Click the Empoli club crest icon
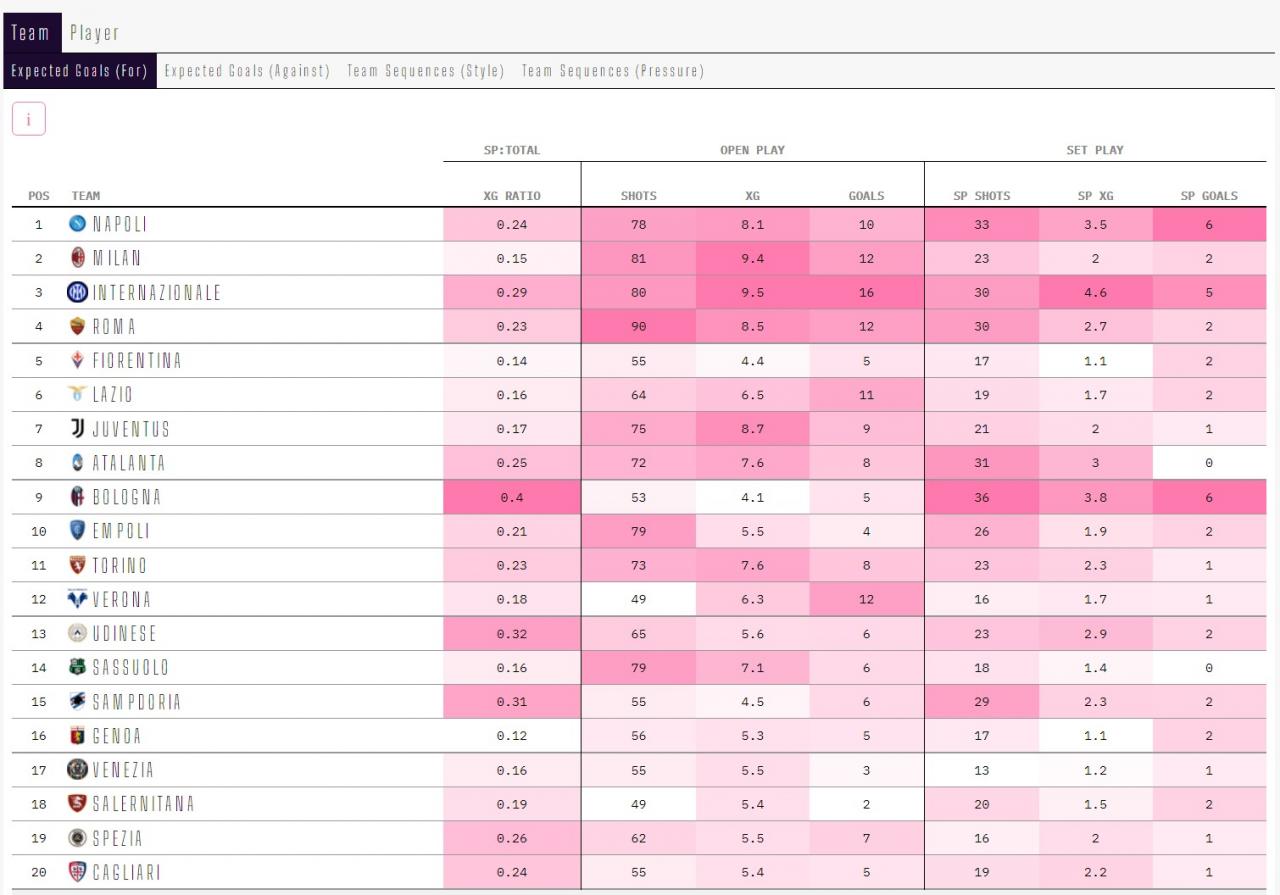This screenshot has width=1280, height=895. [77, 530]
